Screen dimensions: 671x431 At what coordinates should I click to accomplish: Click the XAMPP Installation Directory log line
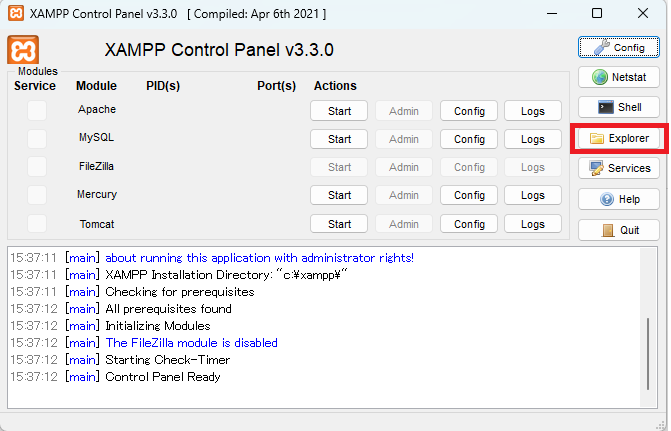click(226, 275)
